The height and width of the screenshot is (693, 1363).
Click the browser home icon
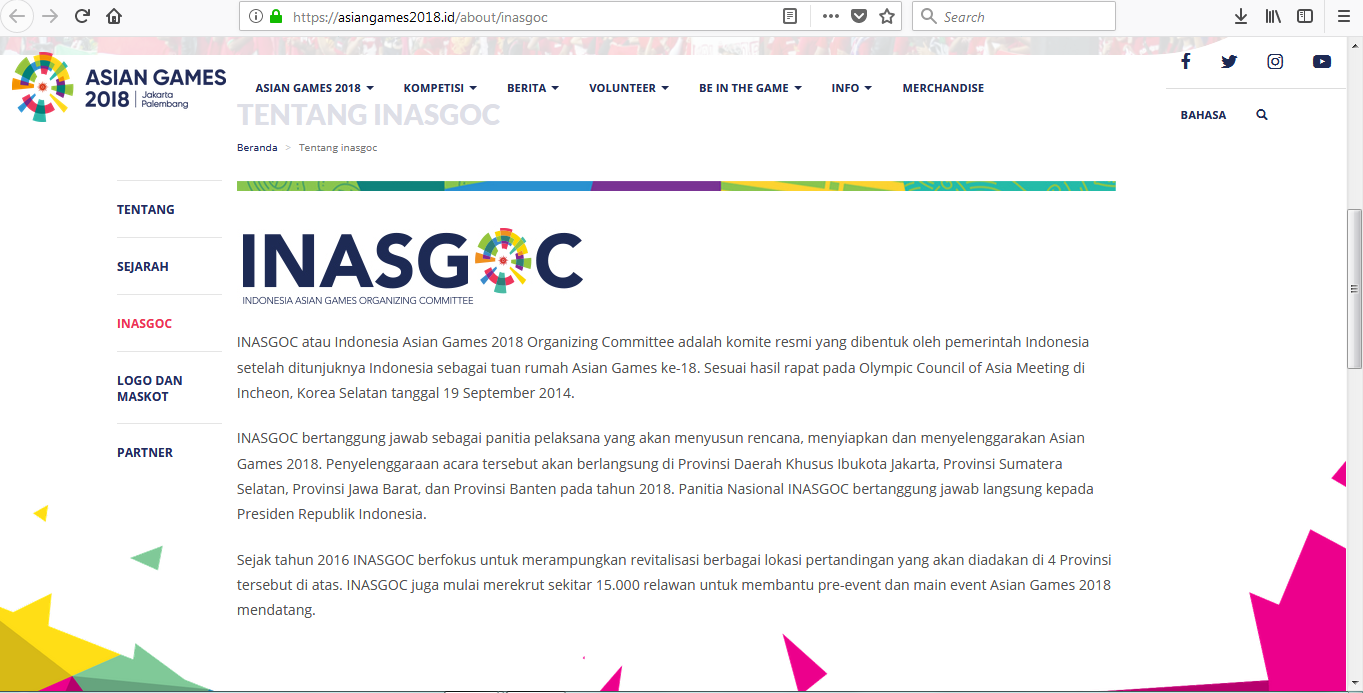[114, 16]
